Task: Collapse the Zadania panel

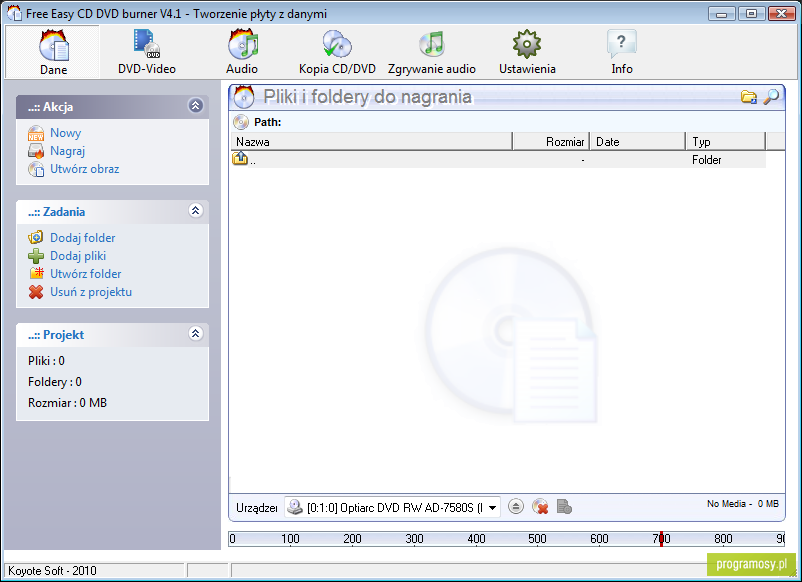Action: (x=195, y=210)
